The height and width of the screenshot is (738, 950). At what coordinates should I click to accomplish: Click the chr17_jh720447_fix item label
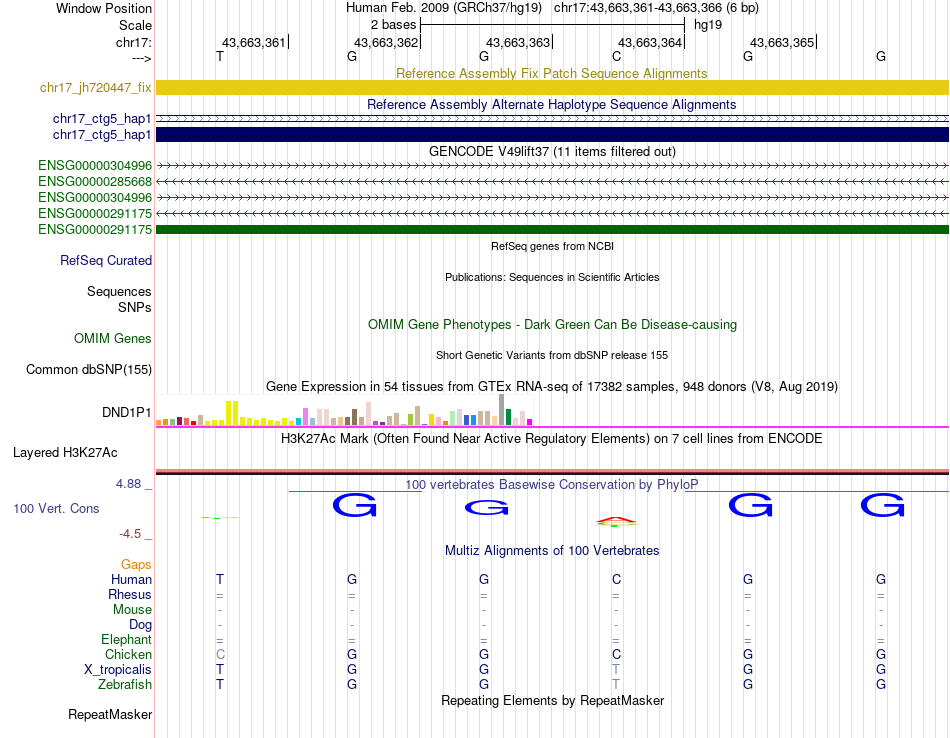pos(95,87)
